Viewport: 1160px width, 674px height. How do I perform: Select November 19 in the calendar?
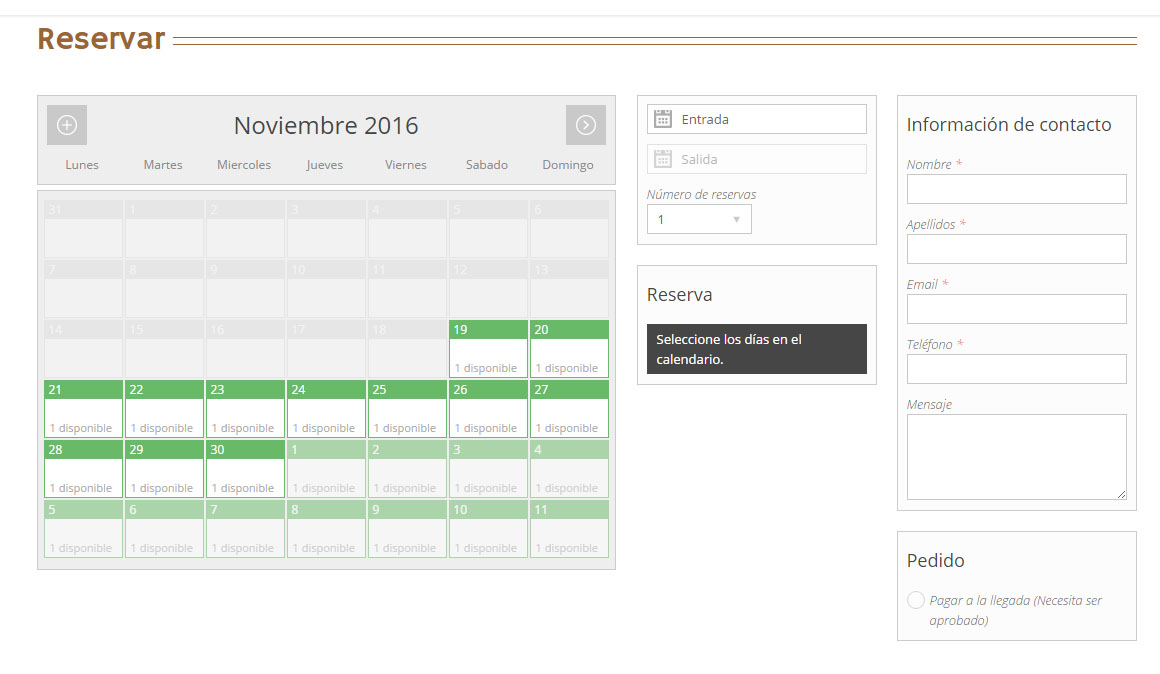click(488, 349)
